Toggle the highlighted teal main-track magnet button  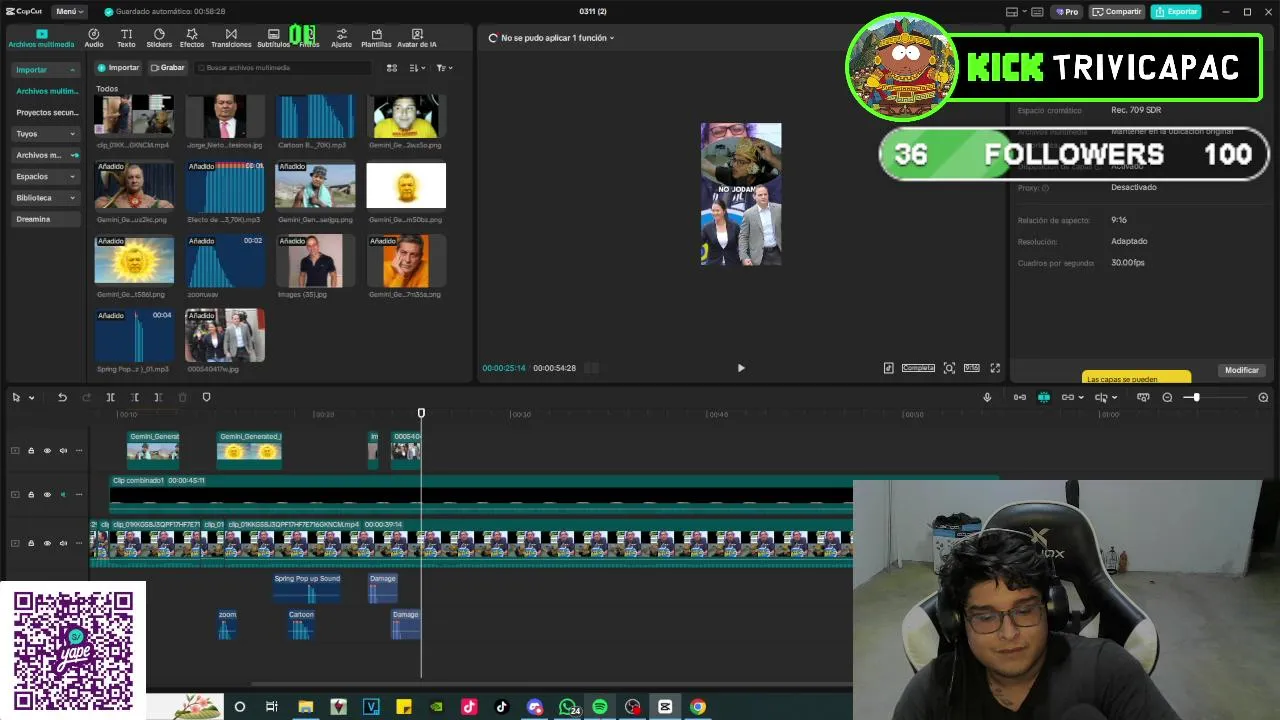[x=1043, y=397]
